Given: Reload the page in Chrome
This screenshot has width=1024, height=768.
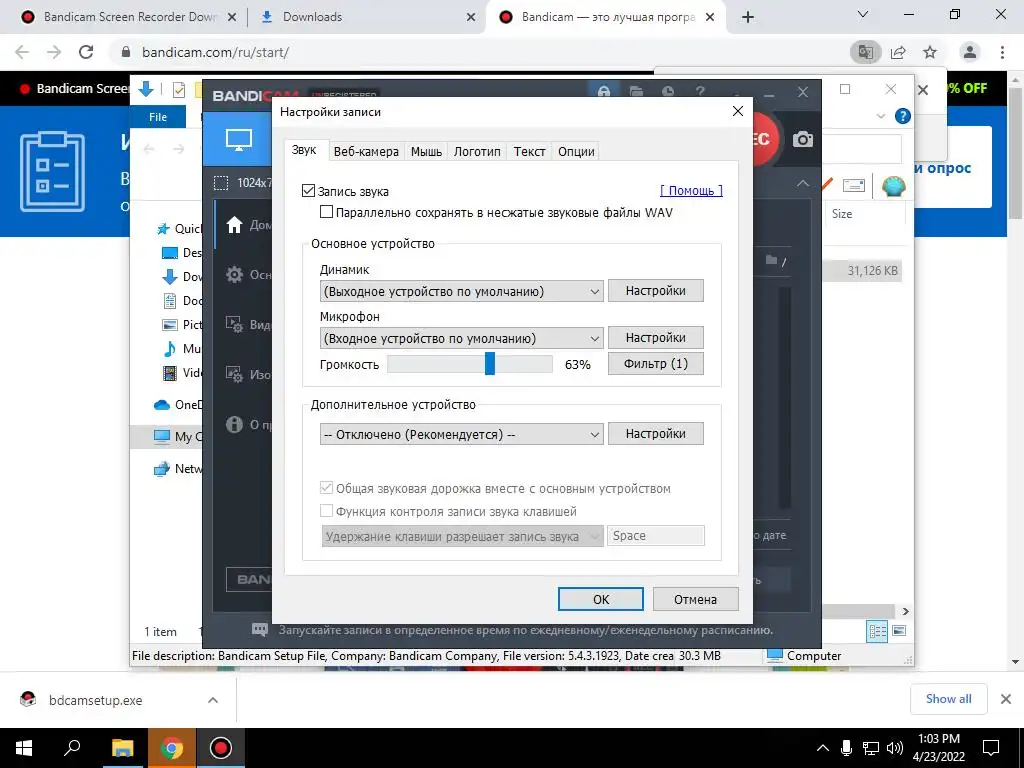Looking at the screenshot, I should [x=86, y=52].
